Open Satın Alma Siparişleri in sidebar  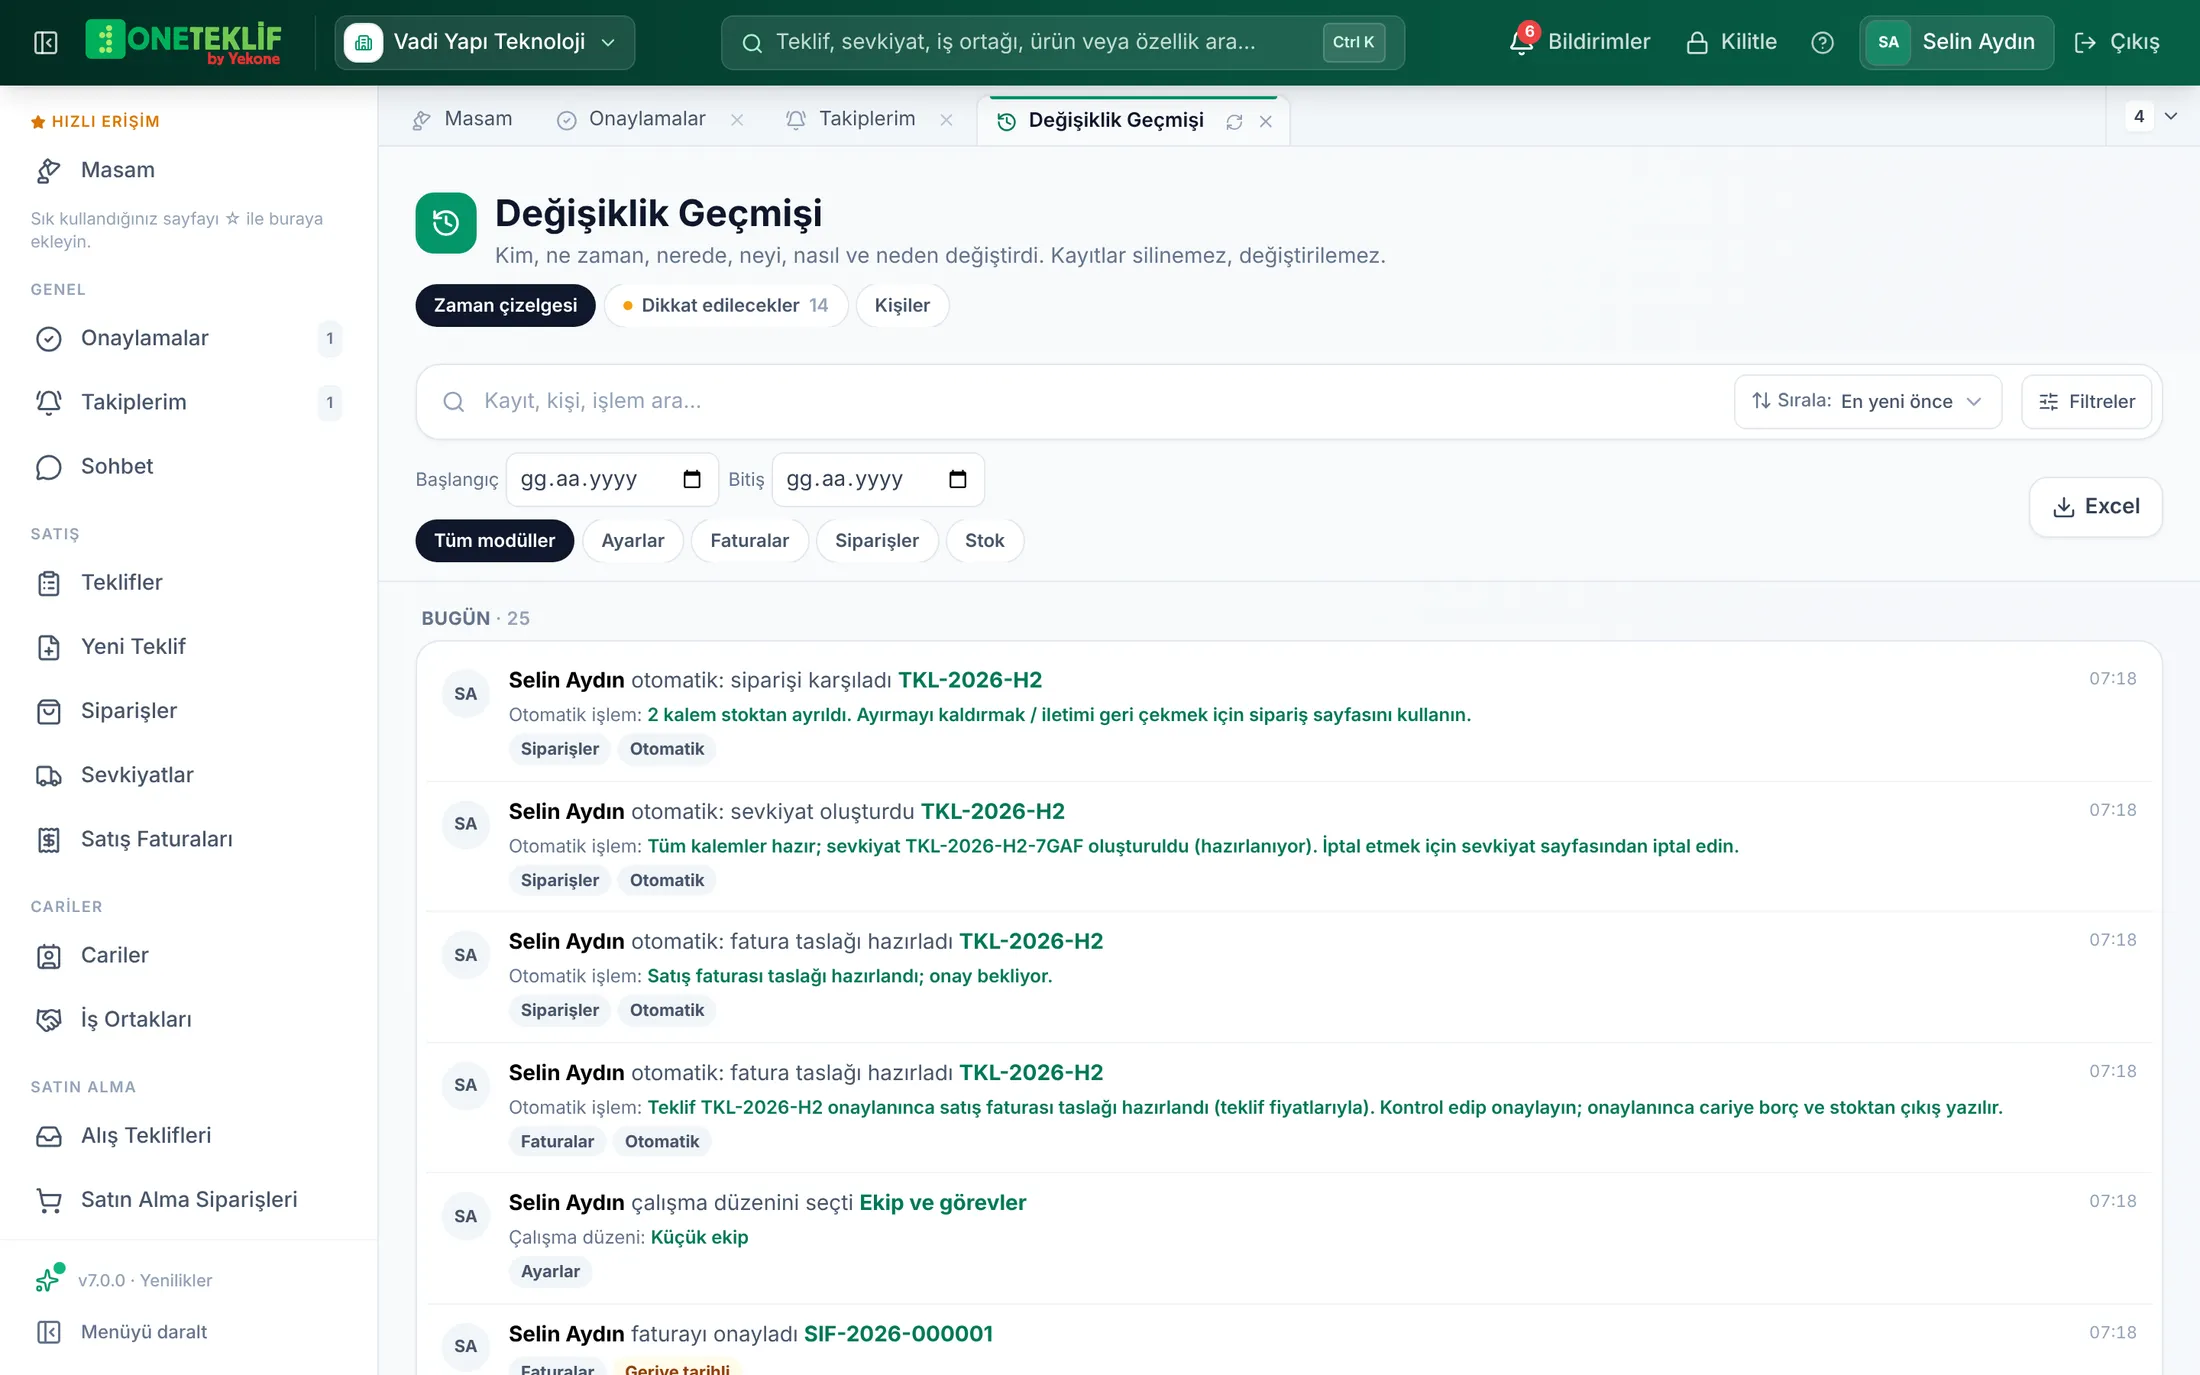[188, 1199]
